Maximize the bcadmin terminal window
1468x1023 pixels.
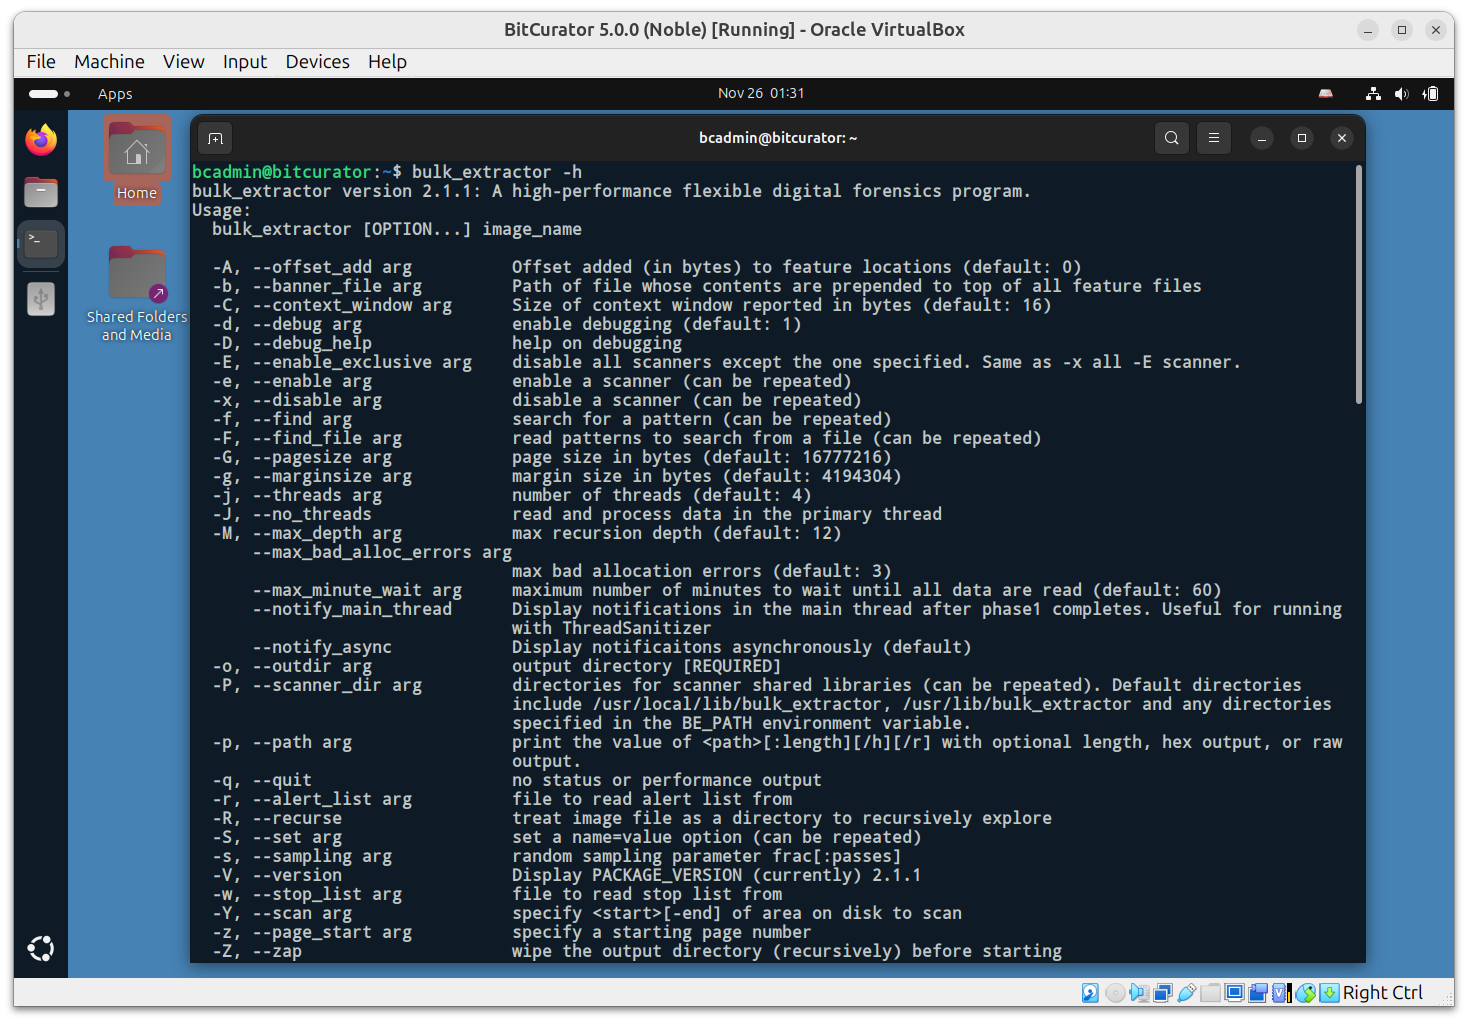(1302, 138)
